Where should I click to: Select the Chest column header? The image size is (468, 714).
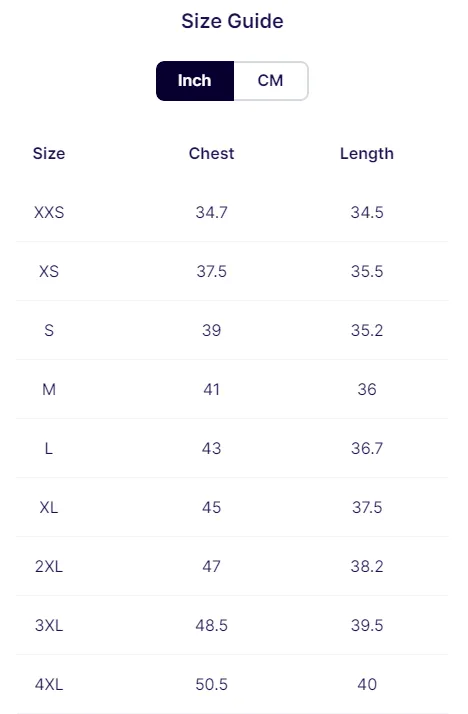[x=212, y=153]
